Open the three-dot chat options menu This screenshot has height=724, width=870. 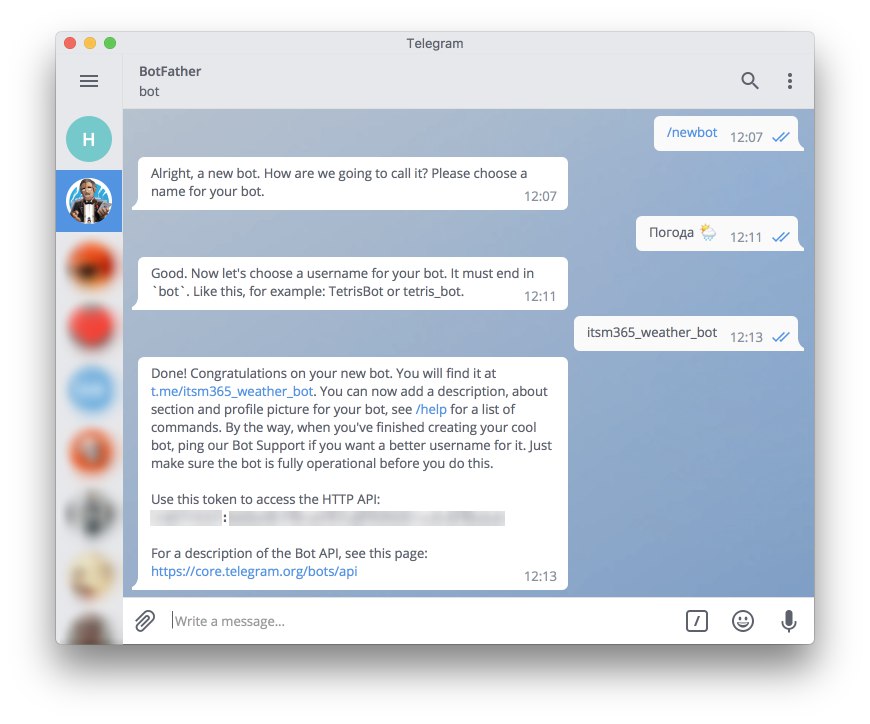point(790,81)
